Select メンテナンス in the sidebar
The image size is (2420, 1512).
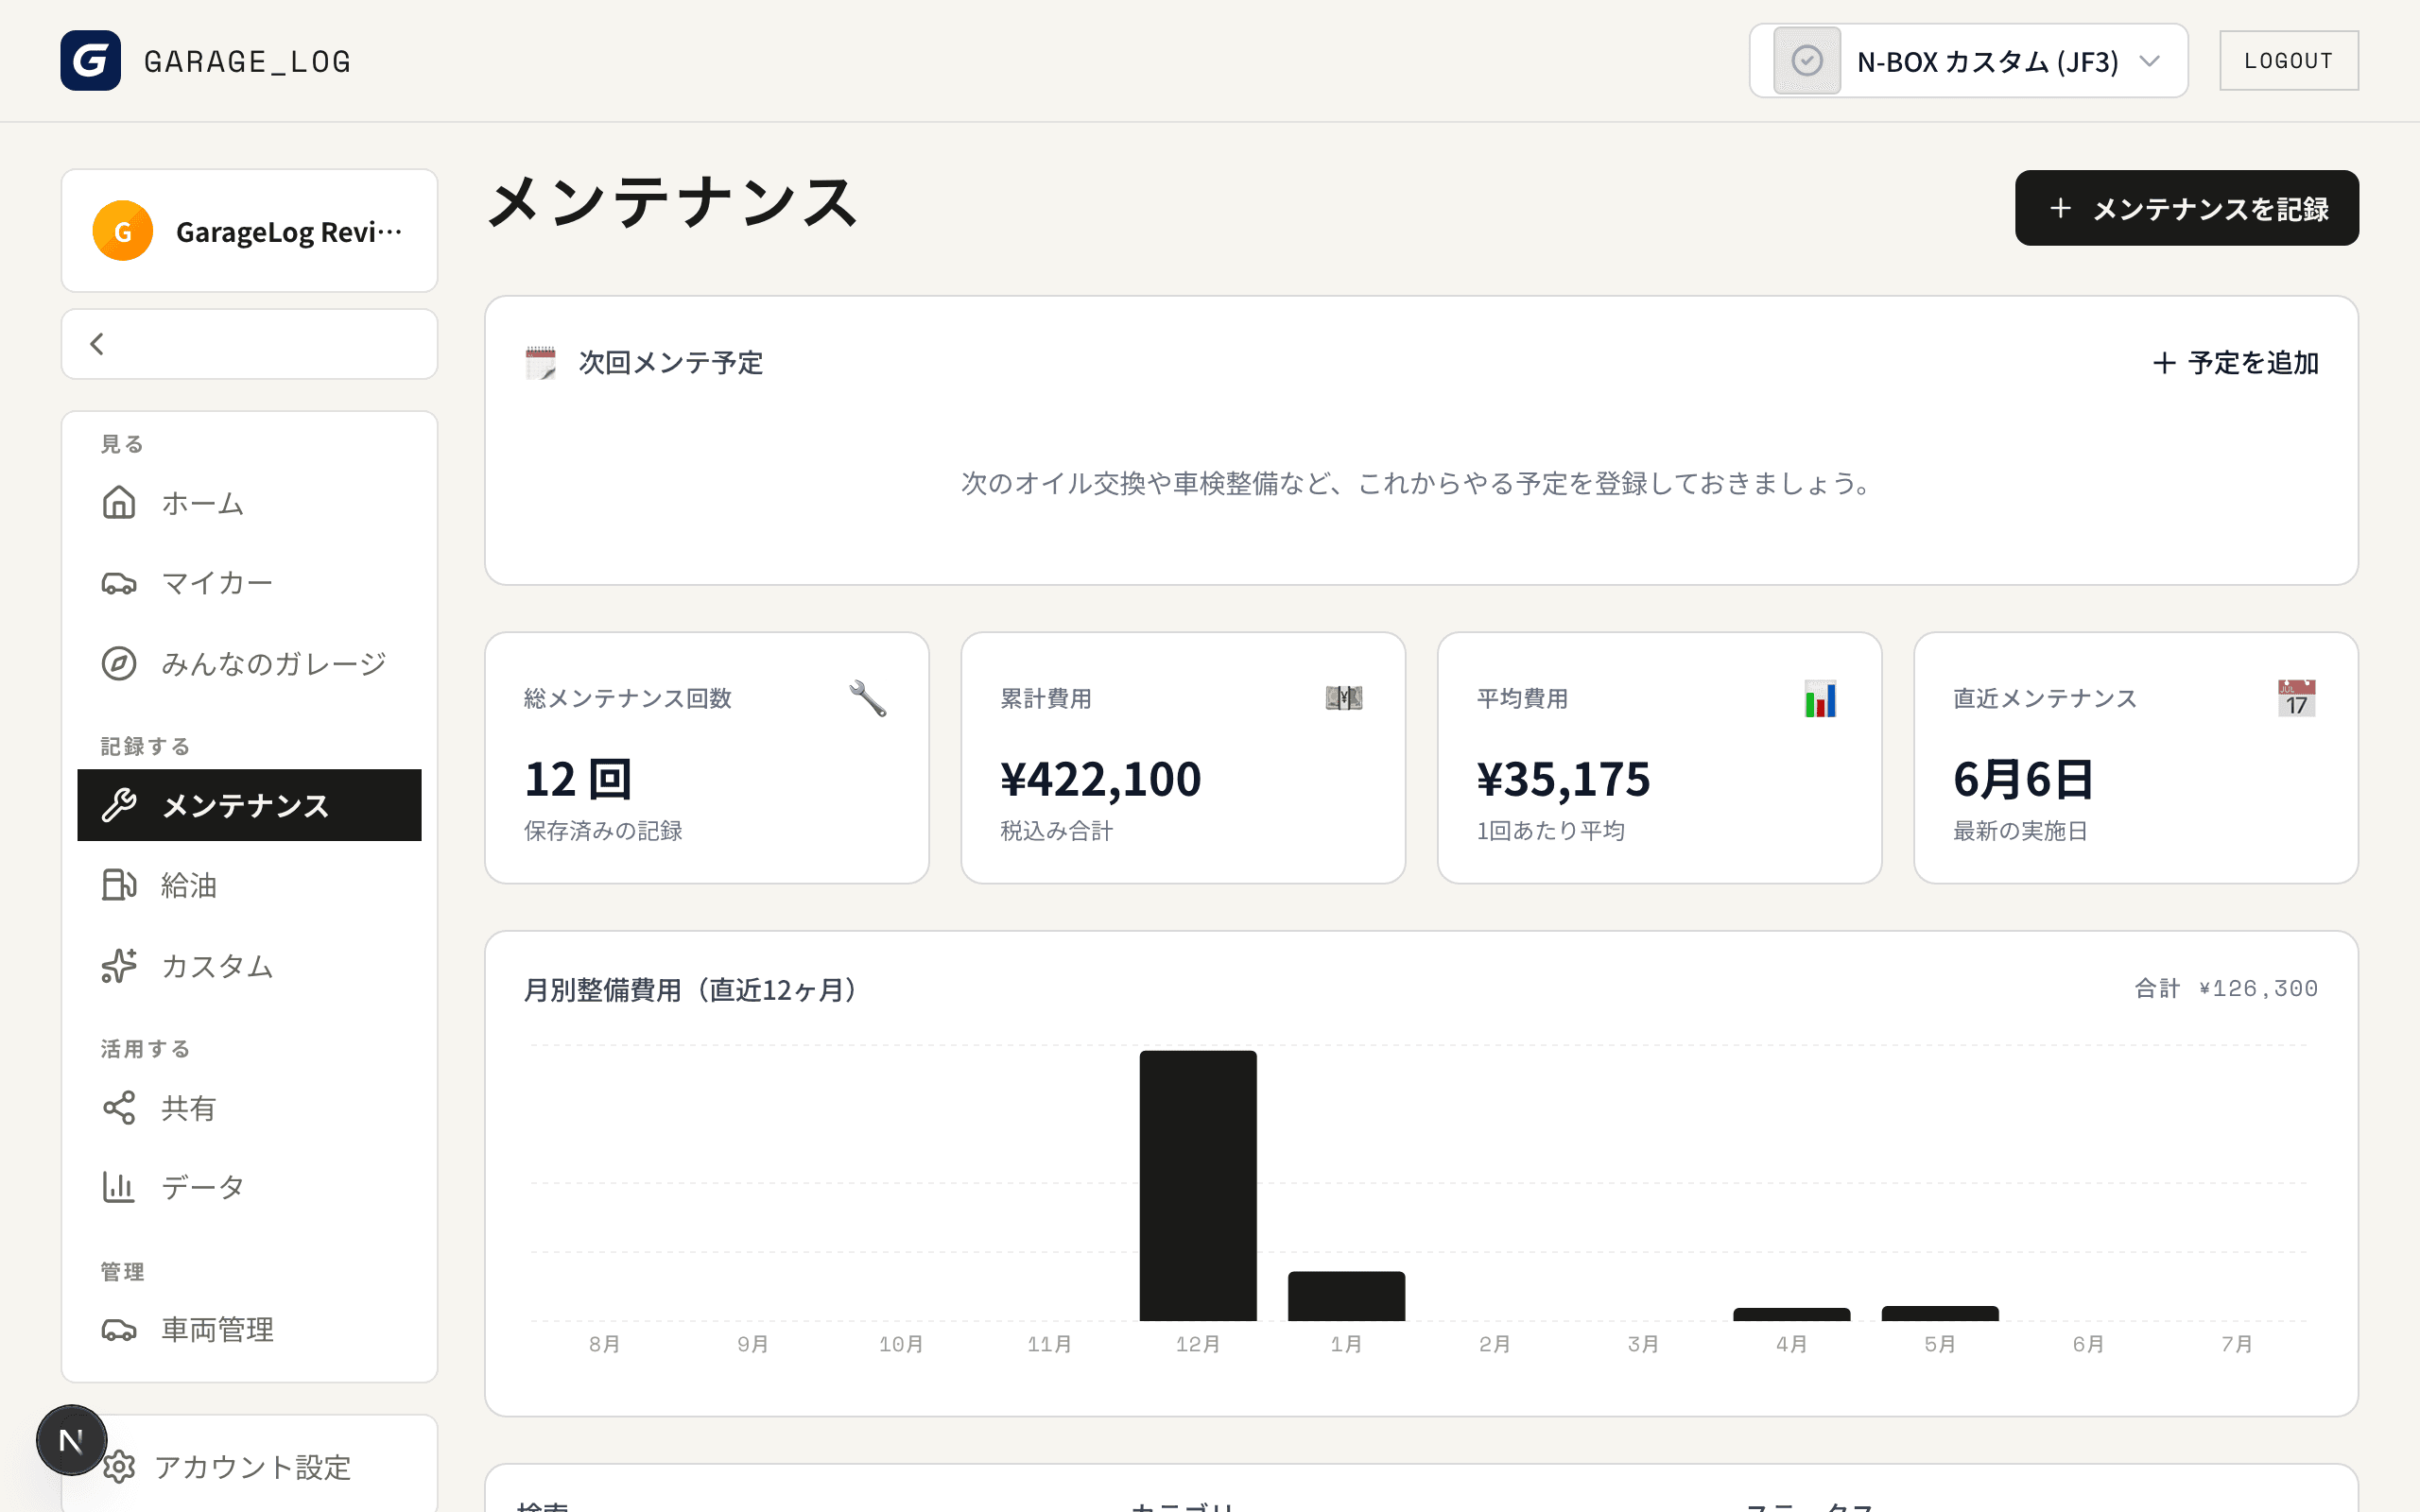coord(249,805)
